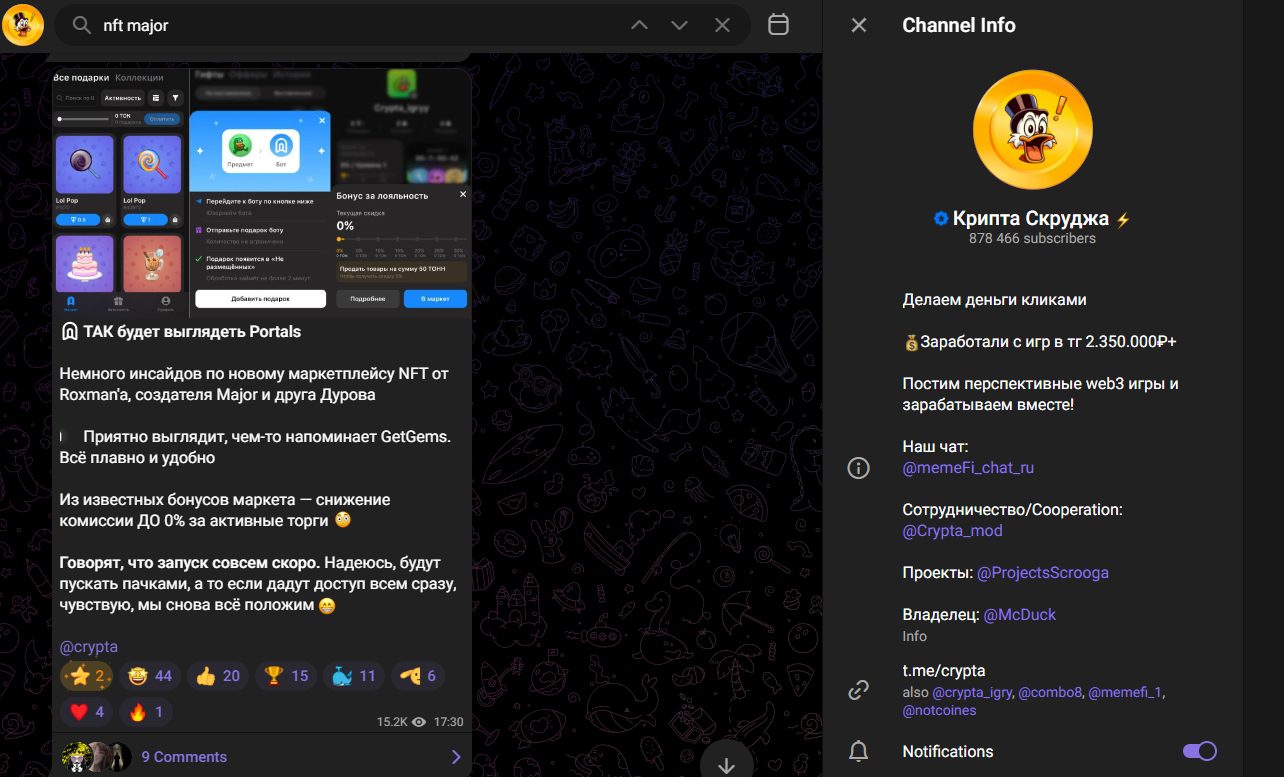Open the @memefi_1 username link
Screen dimensions: 1284x777
[x=1126, y=692]
